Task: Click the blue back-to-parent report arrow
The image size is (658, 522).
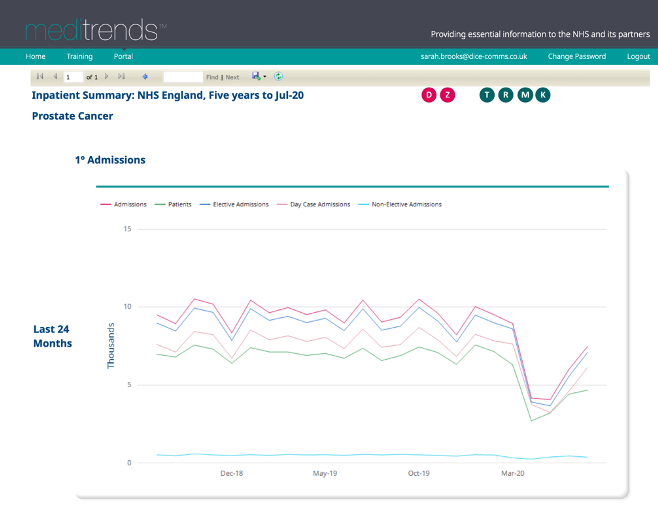Action: (x=145, y=76)
